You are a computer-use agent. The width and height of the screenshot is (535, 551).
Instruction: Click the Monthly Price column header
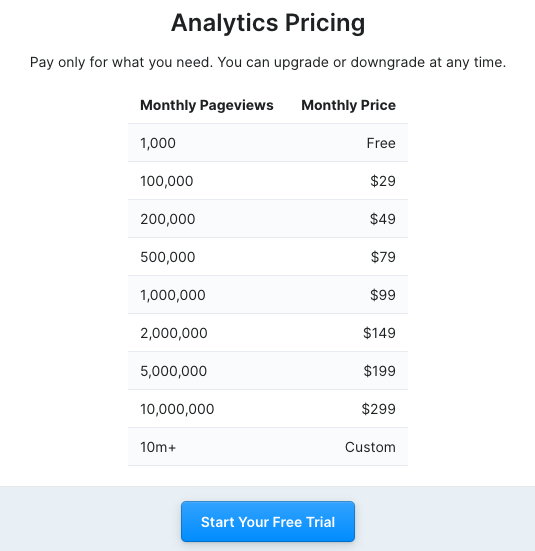(348, 105)
